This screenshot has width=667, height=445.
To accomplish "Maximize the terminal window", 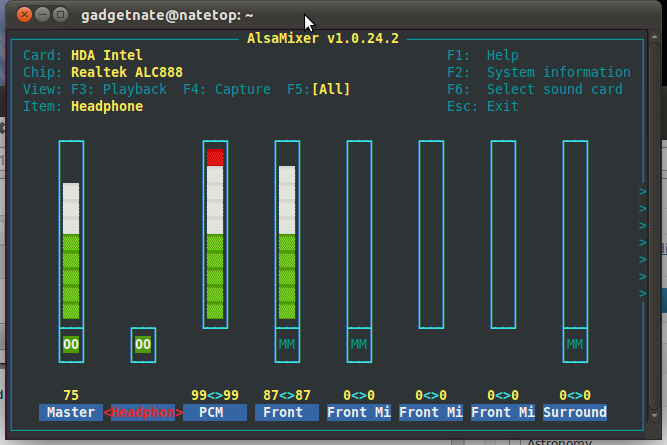I will (x=60, y=15).
